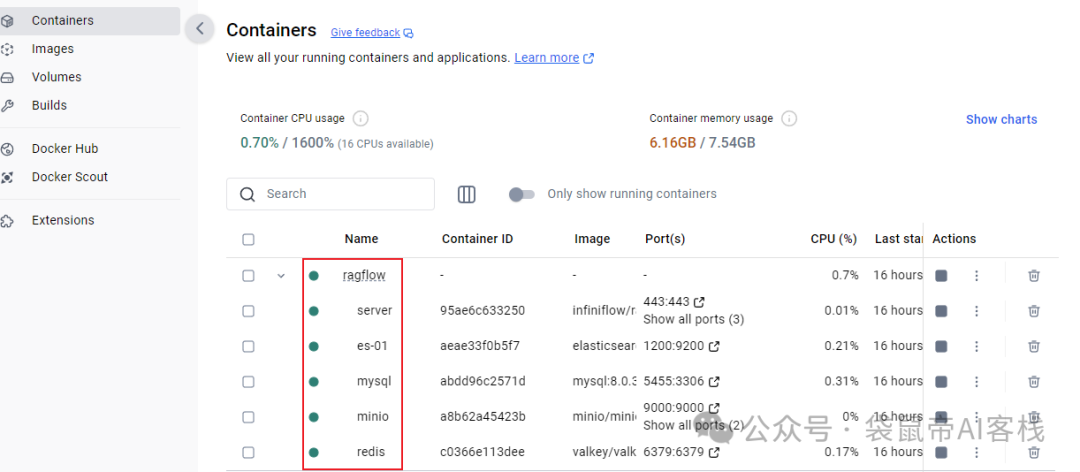Focus the container Search field
The width and height of the screenshot is (1080, 472).
[x=331, y=194]
